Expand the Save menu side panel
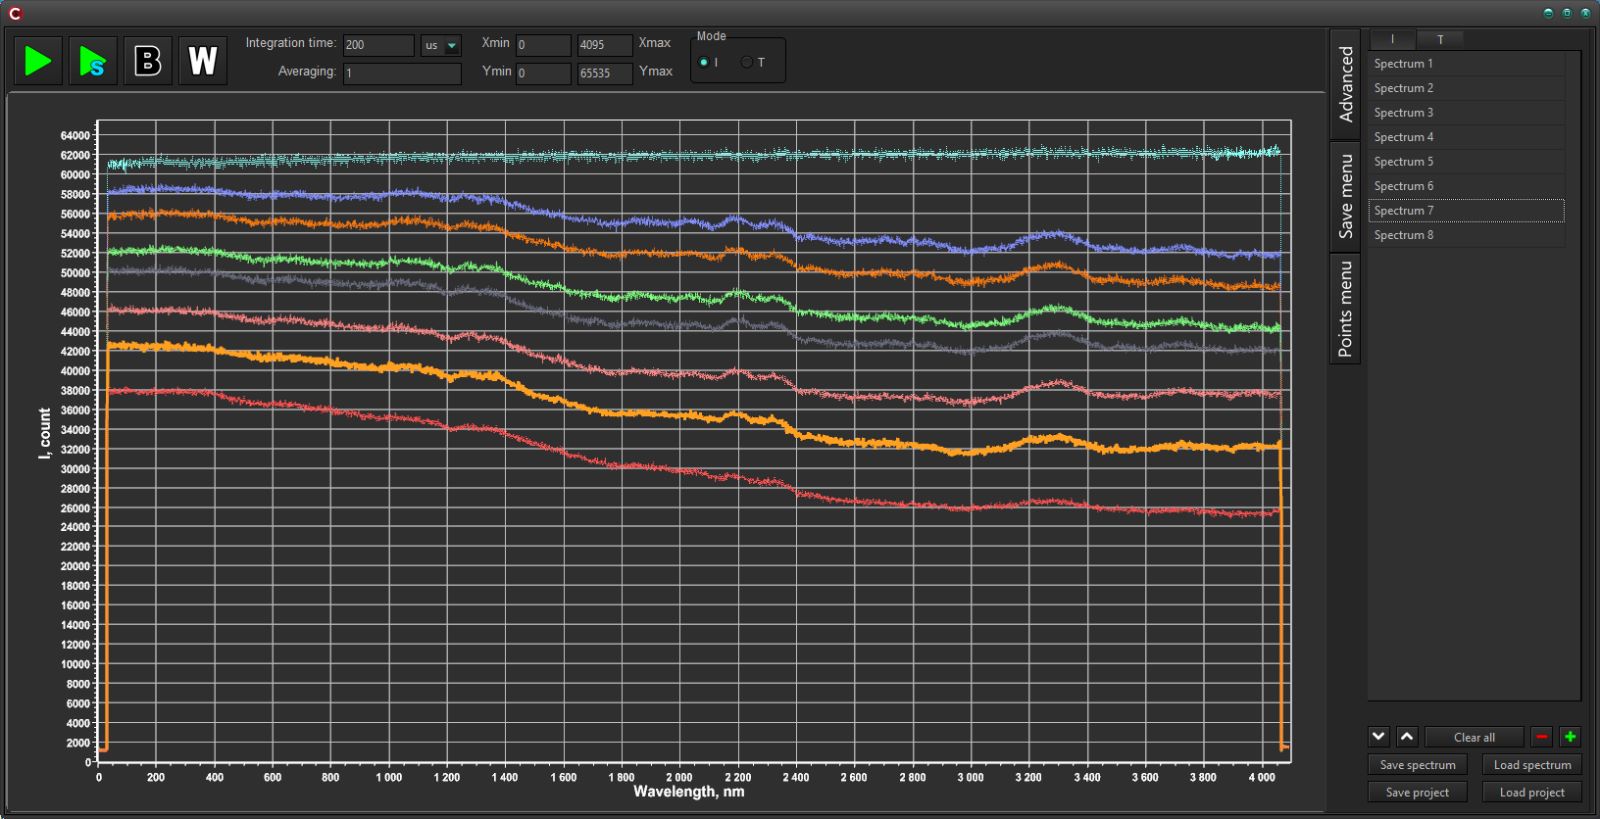 1345,196
